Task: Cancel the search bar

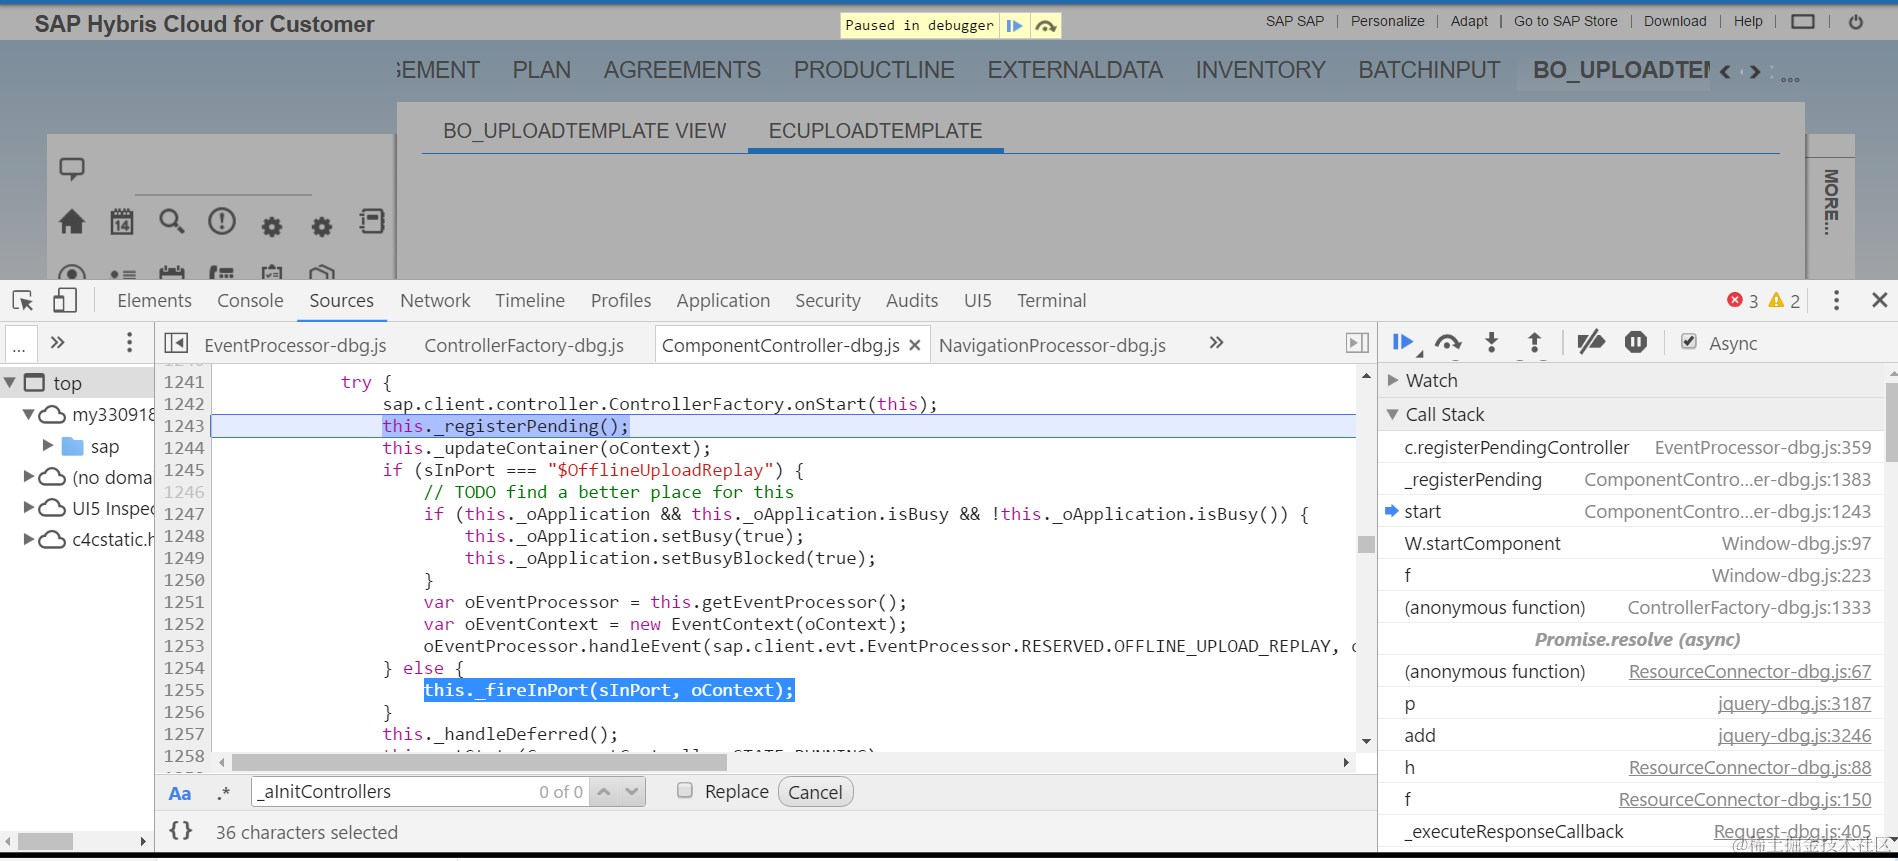Action: [815, 792]
